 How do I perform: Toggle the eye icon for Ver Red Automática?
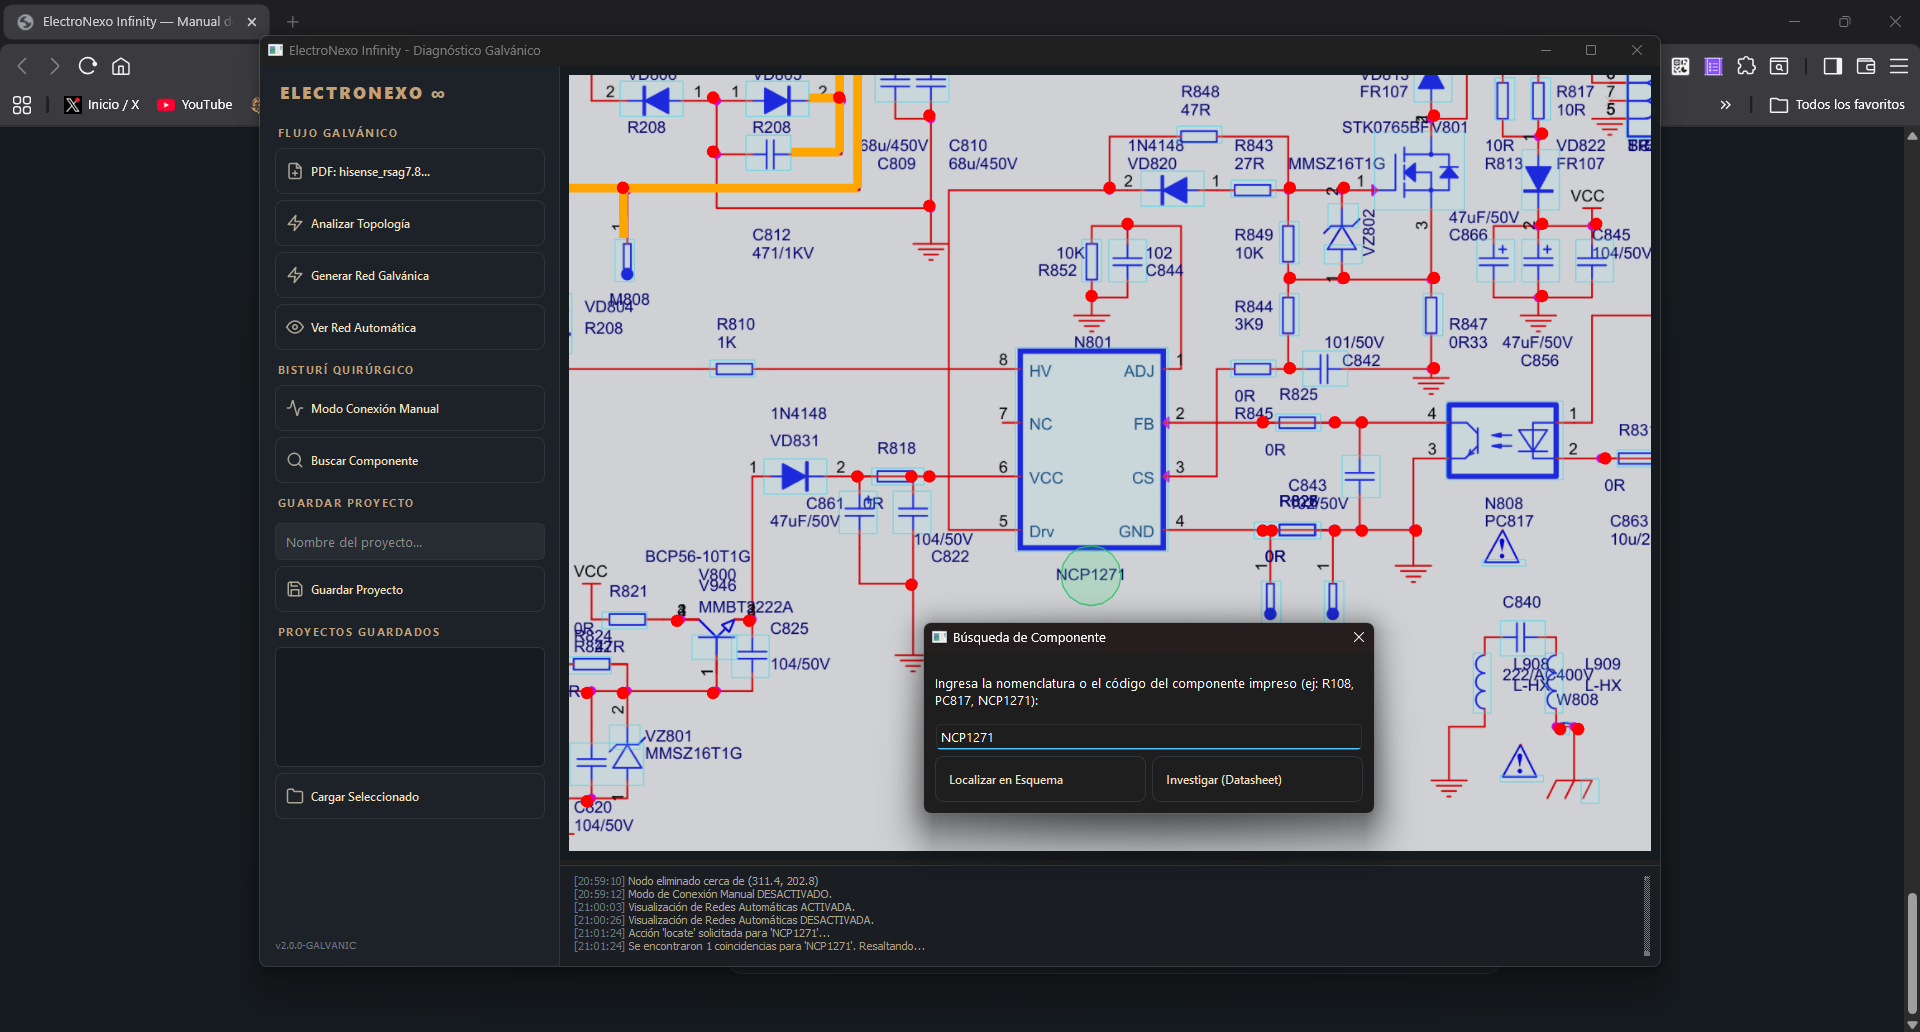295,327
